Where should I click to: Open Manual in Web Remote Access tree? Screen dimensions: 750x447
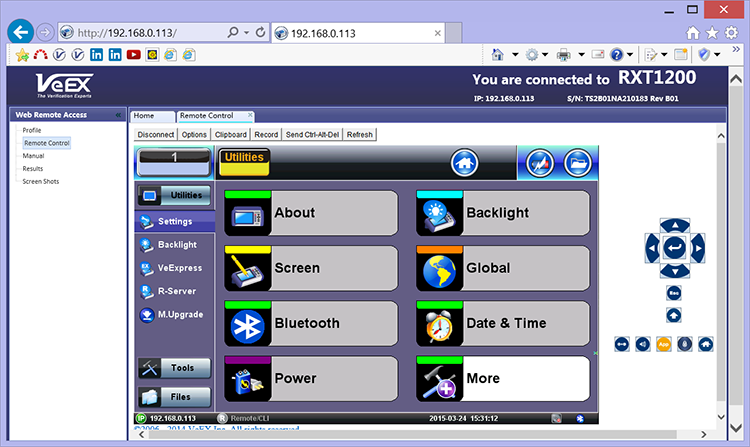pos(33,156)
